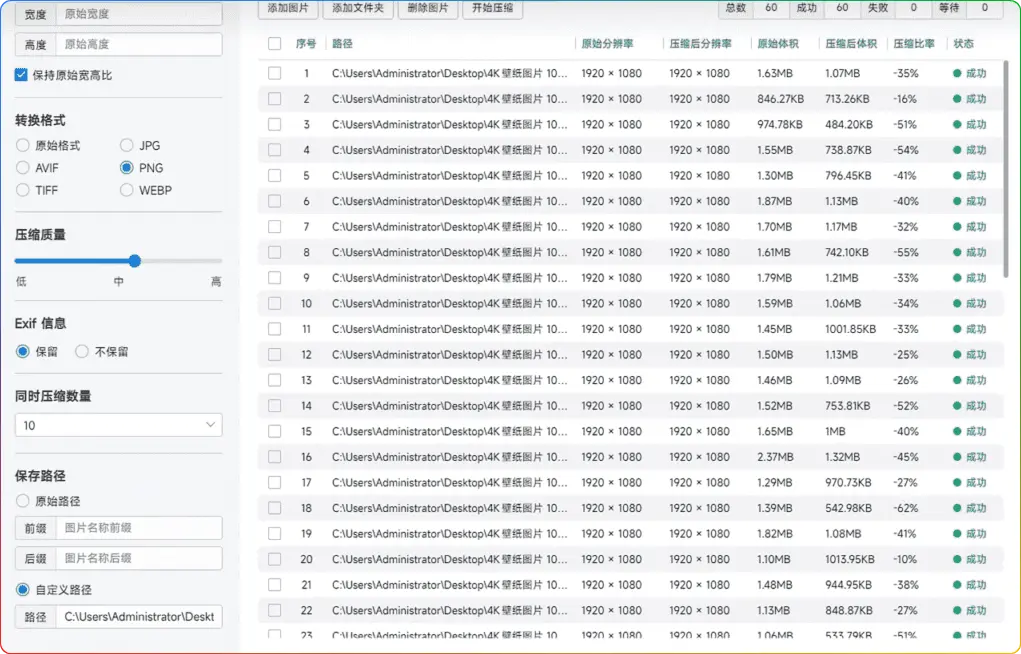
Task: Select the AVIF format option
Action: (23, 168)
